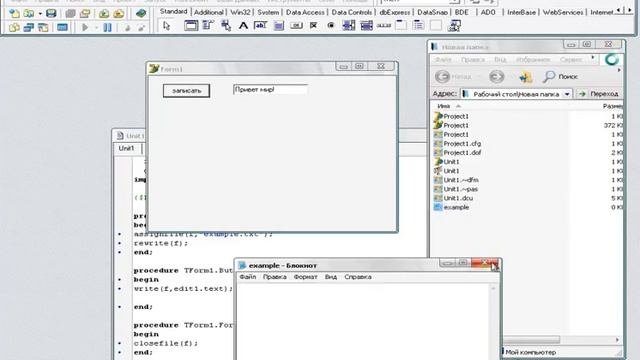Click the Переход button in Explorer
Image resolution: width=640 pixels, height=360 pixels.
click(x=599, y=94)
